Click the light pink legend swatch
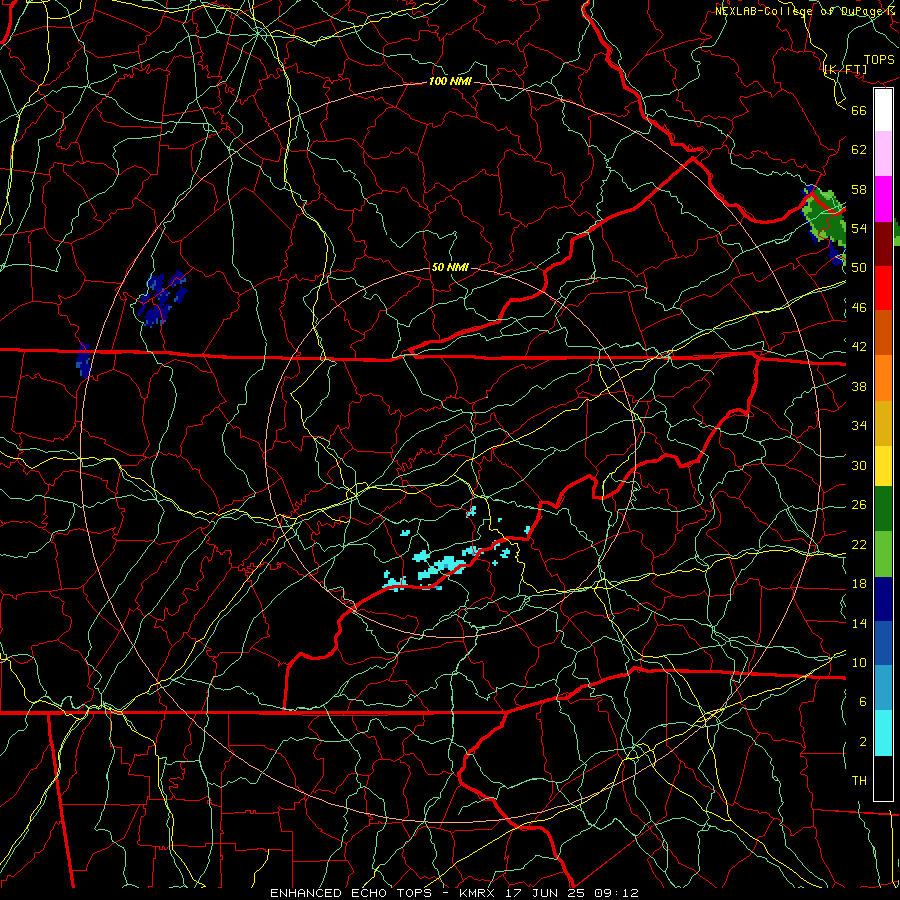The image size is (900, 900). click(x=883, y=154)
